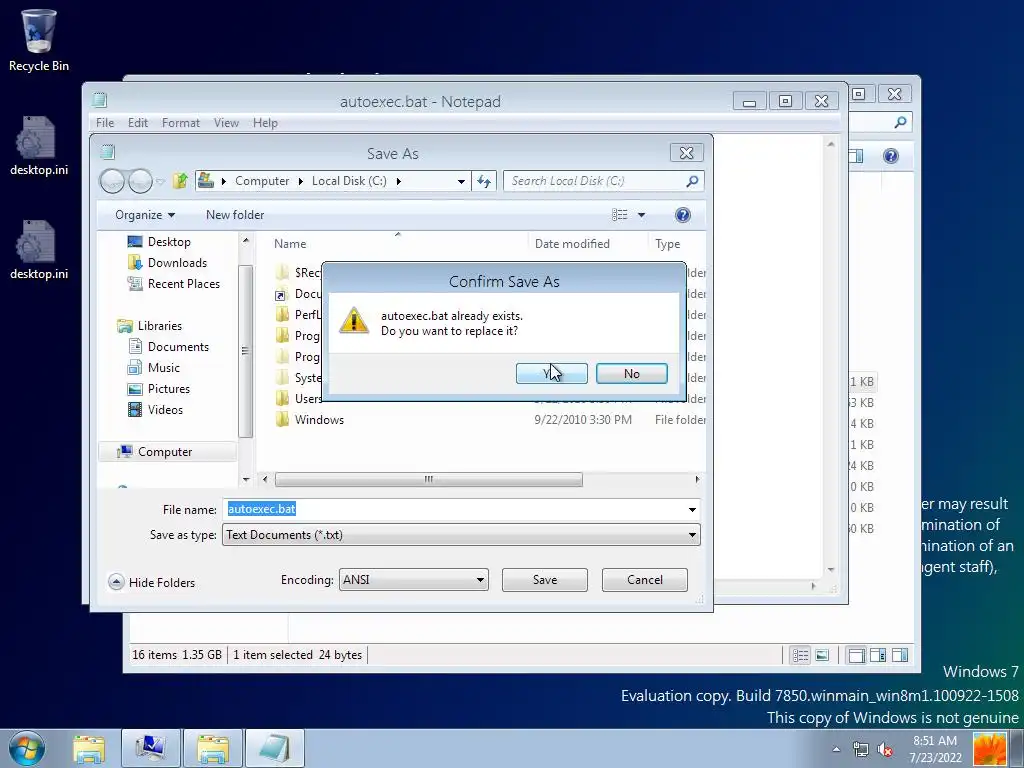This screenshot has height=768, width=1024.
Task: Click Save in the Save As dialog
Action: tap(545, 580)
